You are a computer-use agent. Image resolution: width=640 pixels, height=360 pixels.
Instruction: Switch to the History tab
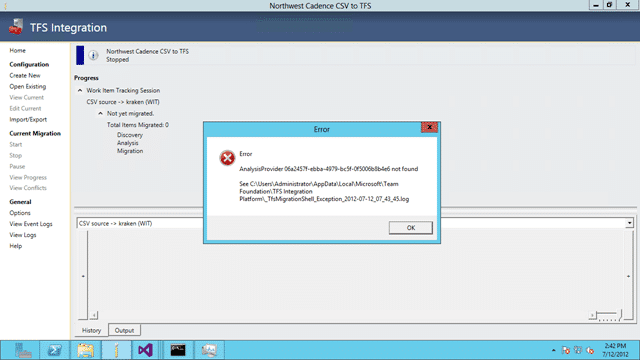(91, 331)
